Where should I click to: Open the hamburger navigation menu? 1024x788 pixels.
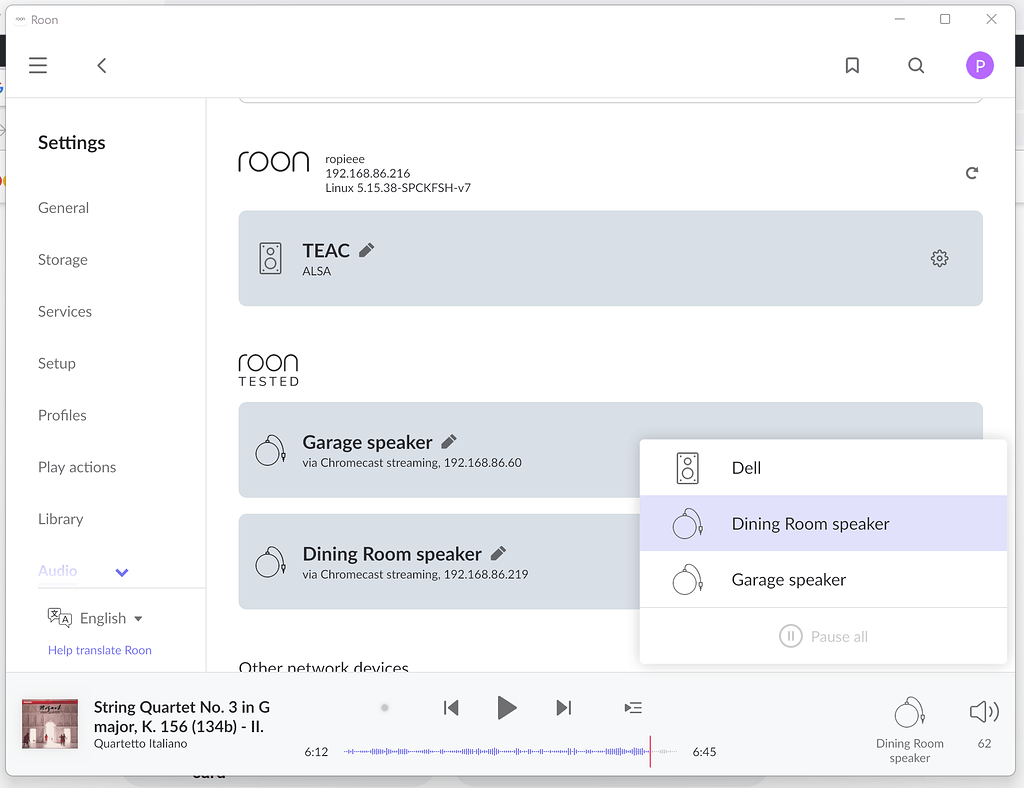coord(38,65)
